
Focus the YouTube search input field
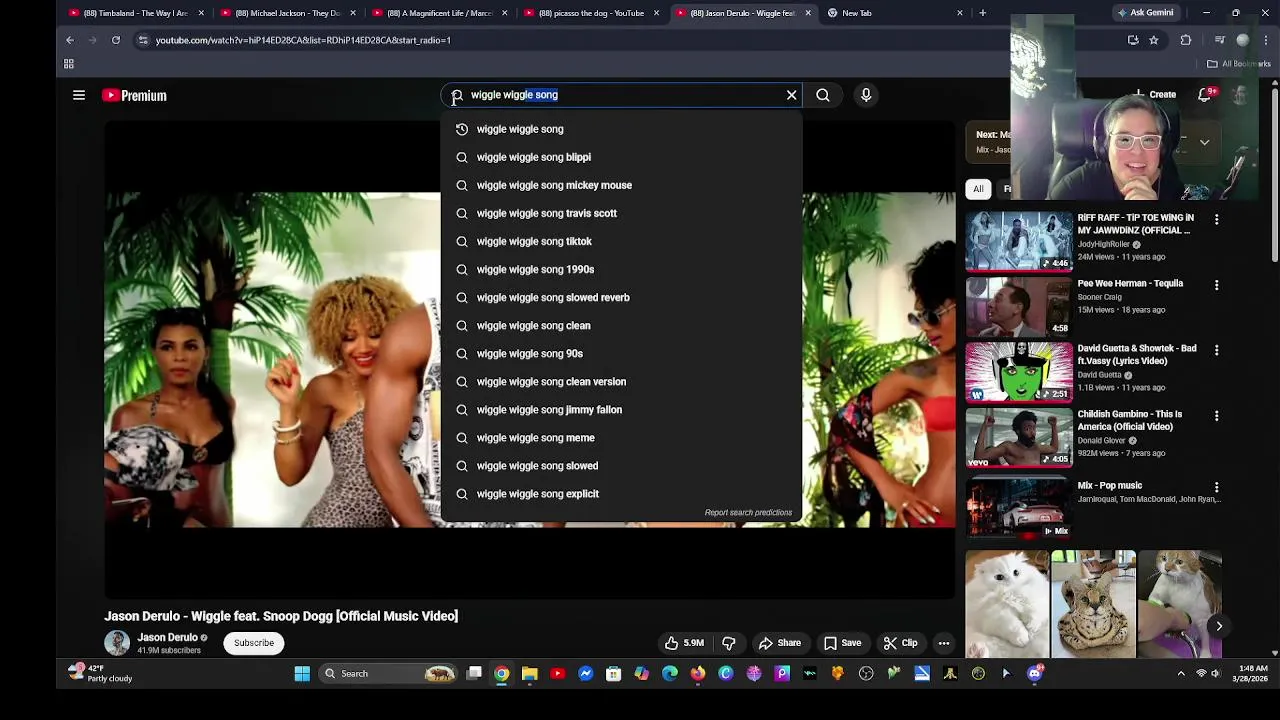tap(620, 95)
